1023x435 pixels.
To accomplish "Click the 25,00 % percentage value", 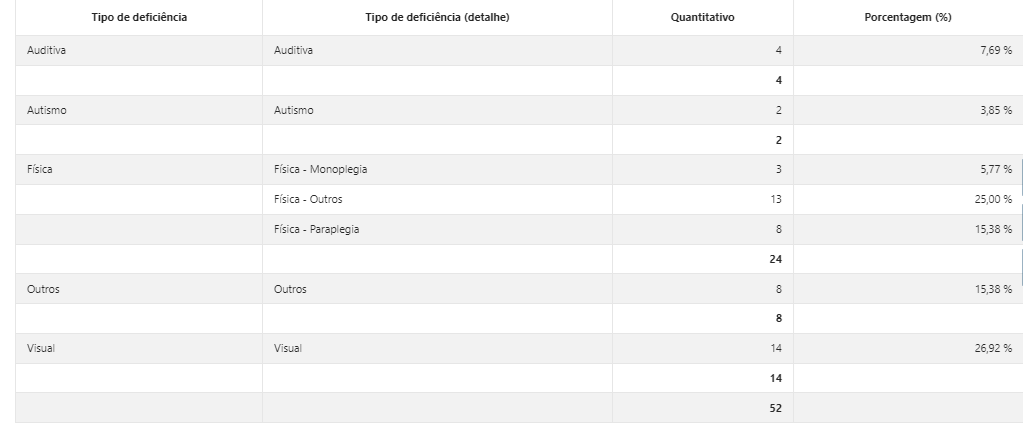I will (993, 200).
